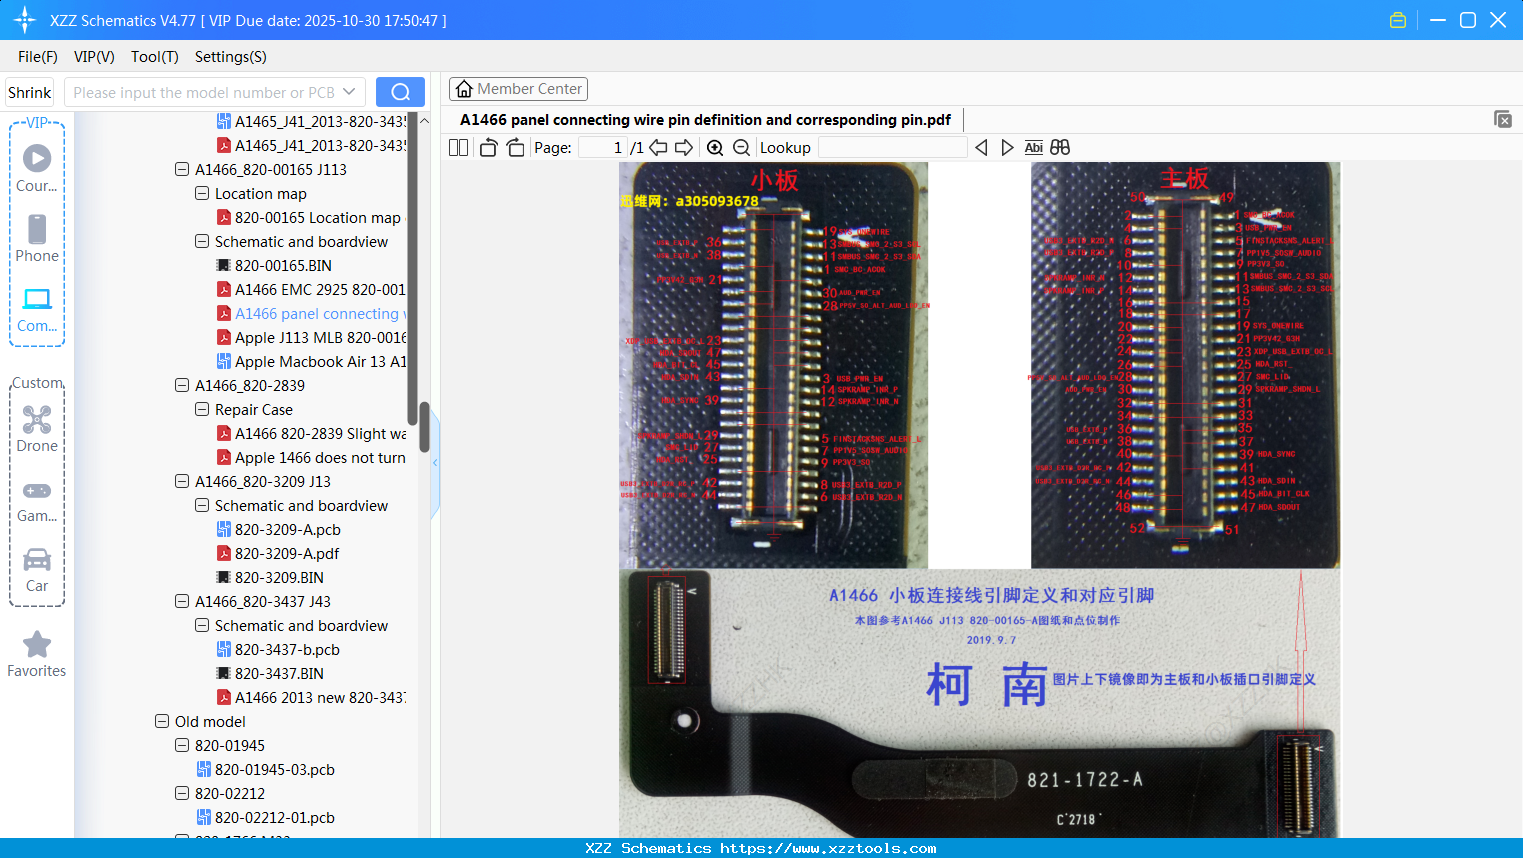Collapse the 820-01945 node

point(182,746)
